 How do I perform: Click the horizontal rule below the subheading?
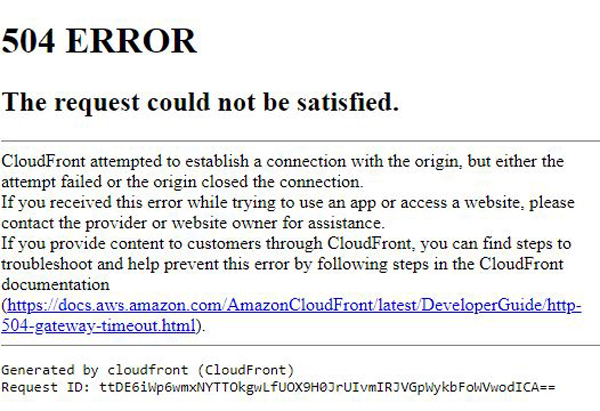(300, 141)
